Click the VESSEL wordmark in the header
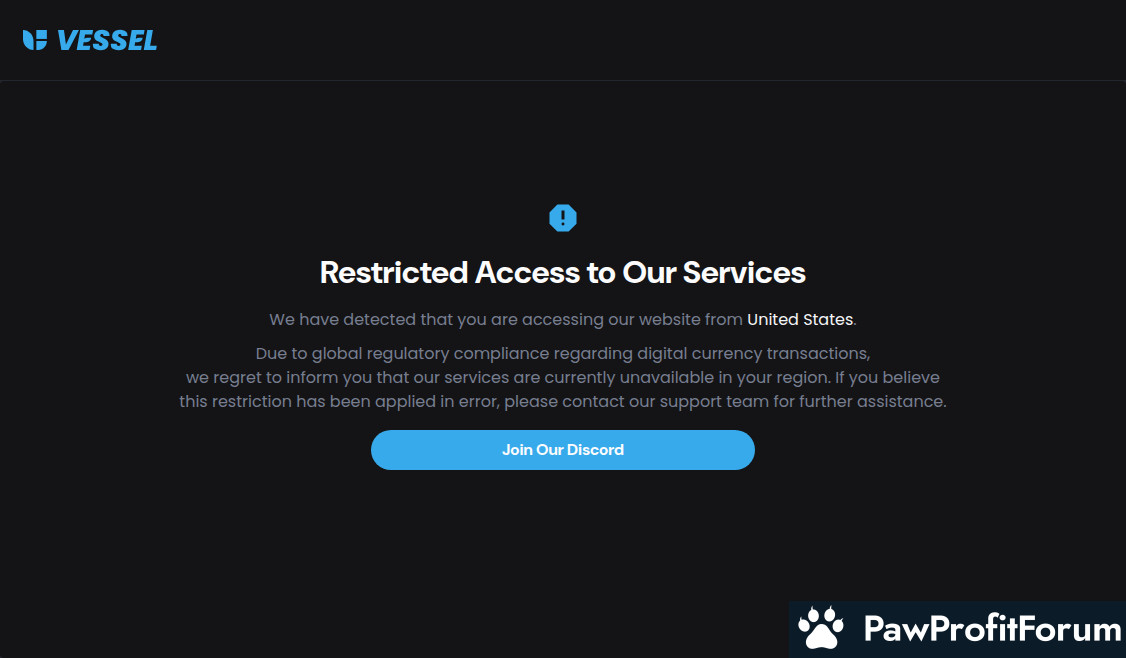 (x=106, y=40)
